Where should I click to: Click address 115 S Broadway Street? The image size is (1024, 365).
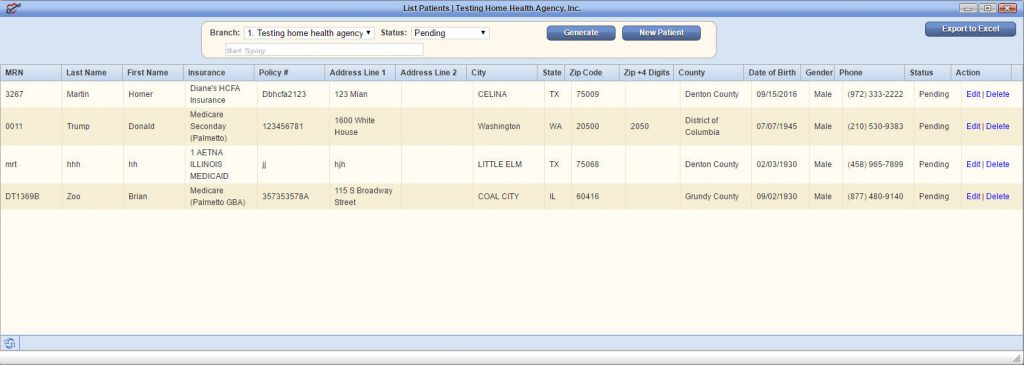point(363,197)
